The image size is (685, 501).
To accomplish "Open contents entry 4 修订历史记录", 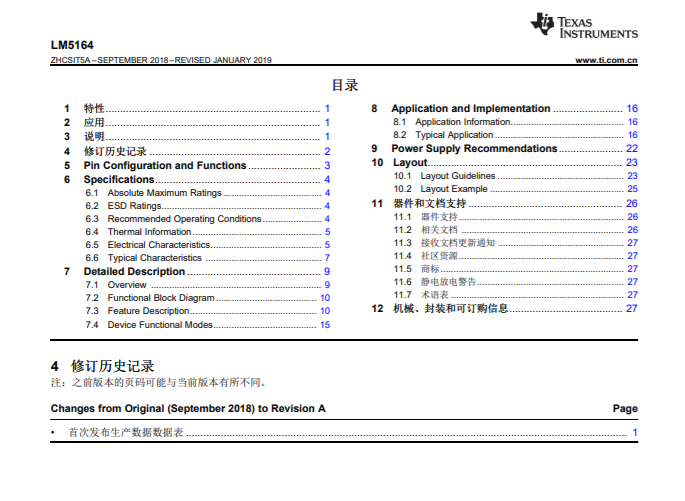I will click(x=197, y=151).
